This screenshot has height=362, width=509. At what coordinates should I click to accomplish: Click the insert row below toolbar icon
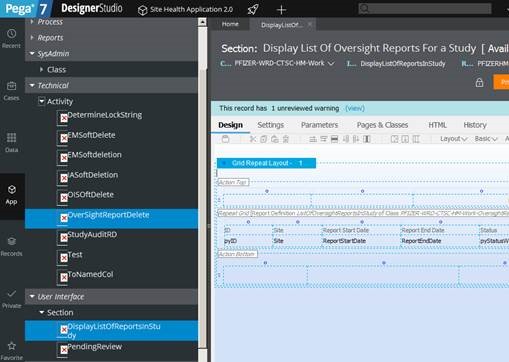point(324,139)
